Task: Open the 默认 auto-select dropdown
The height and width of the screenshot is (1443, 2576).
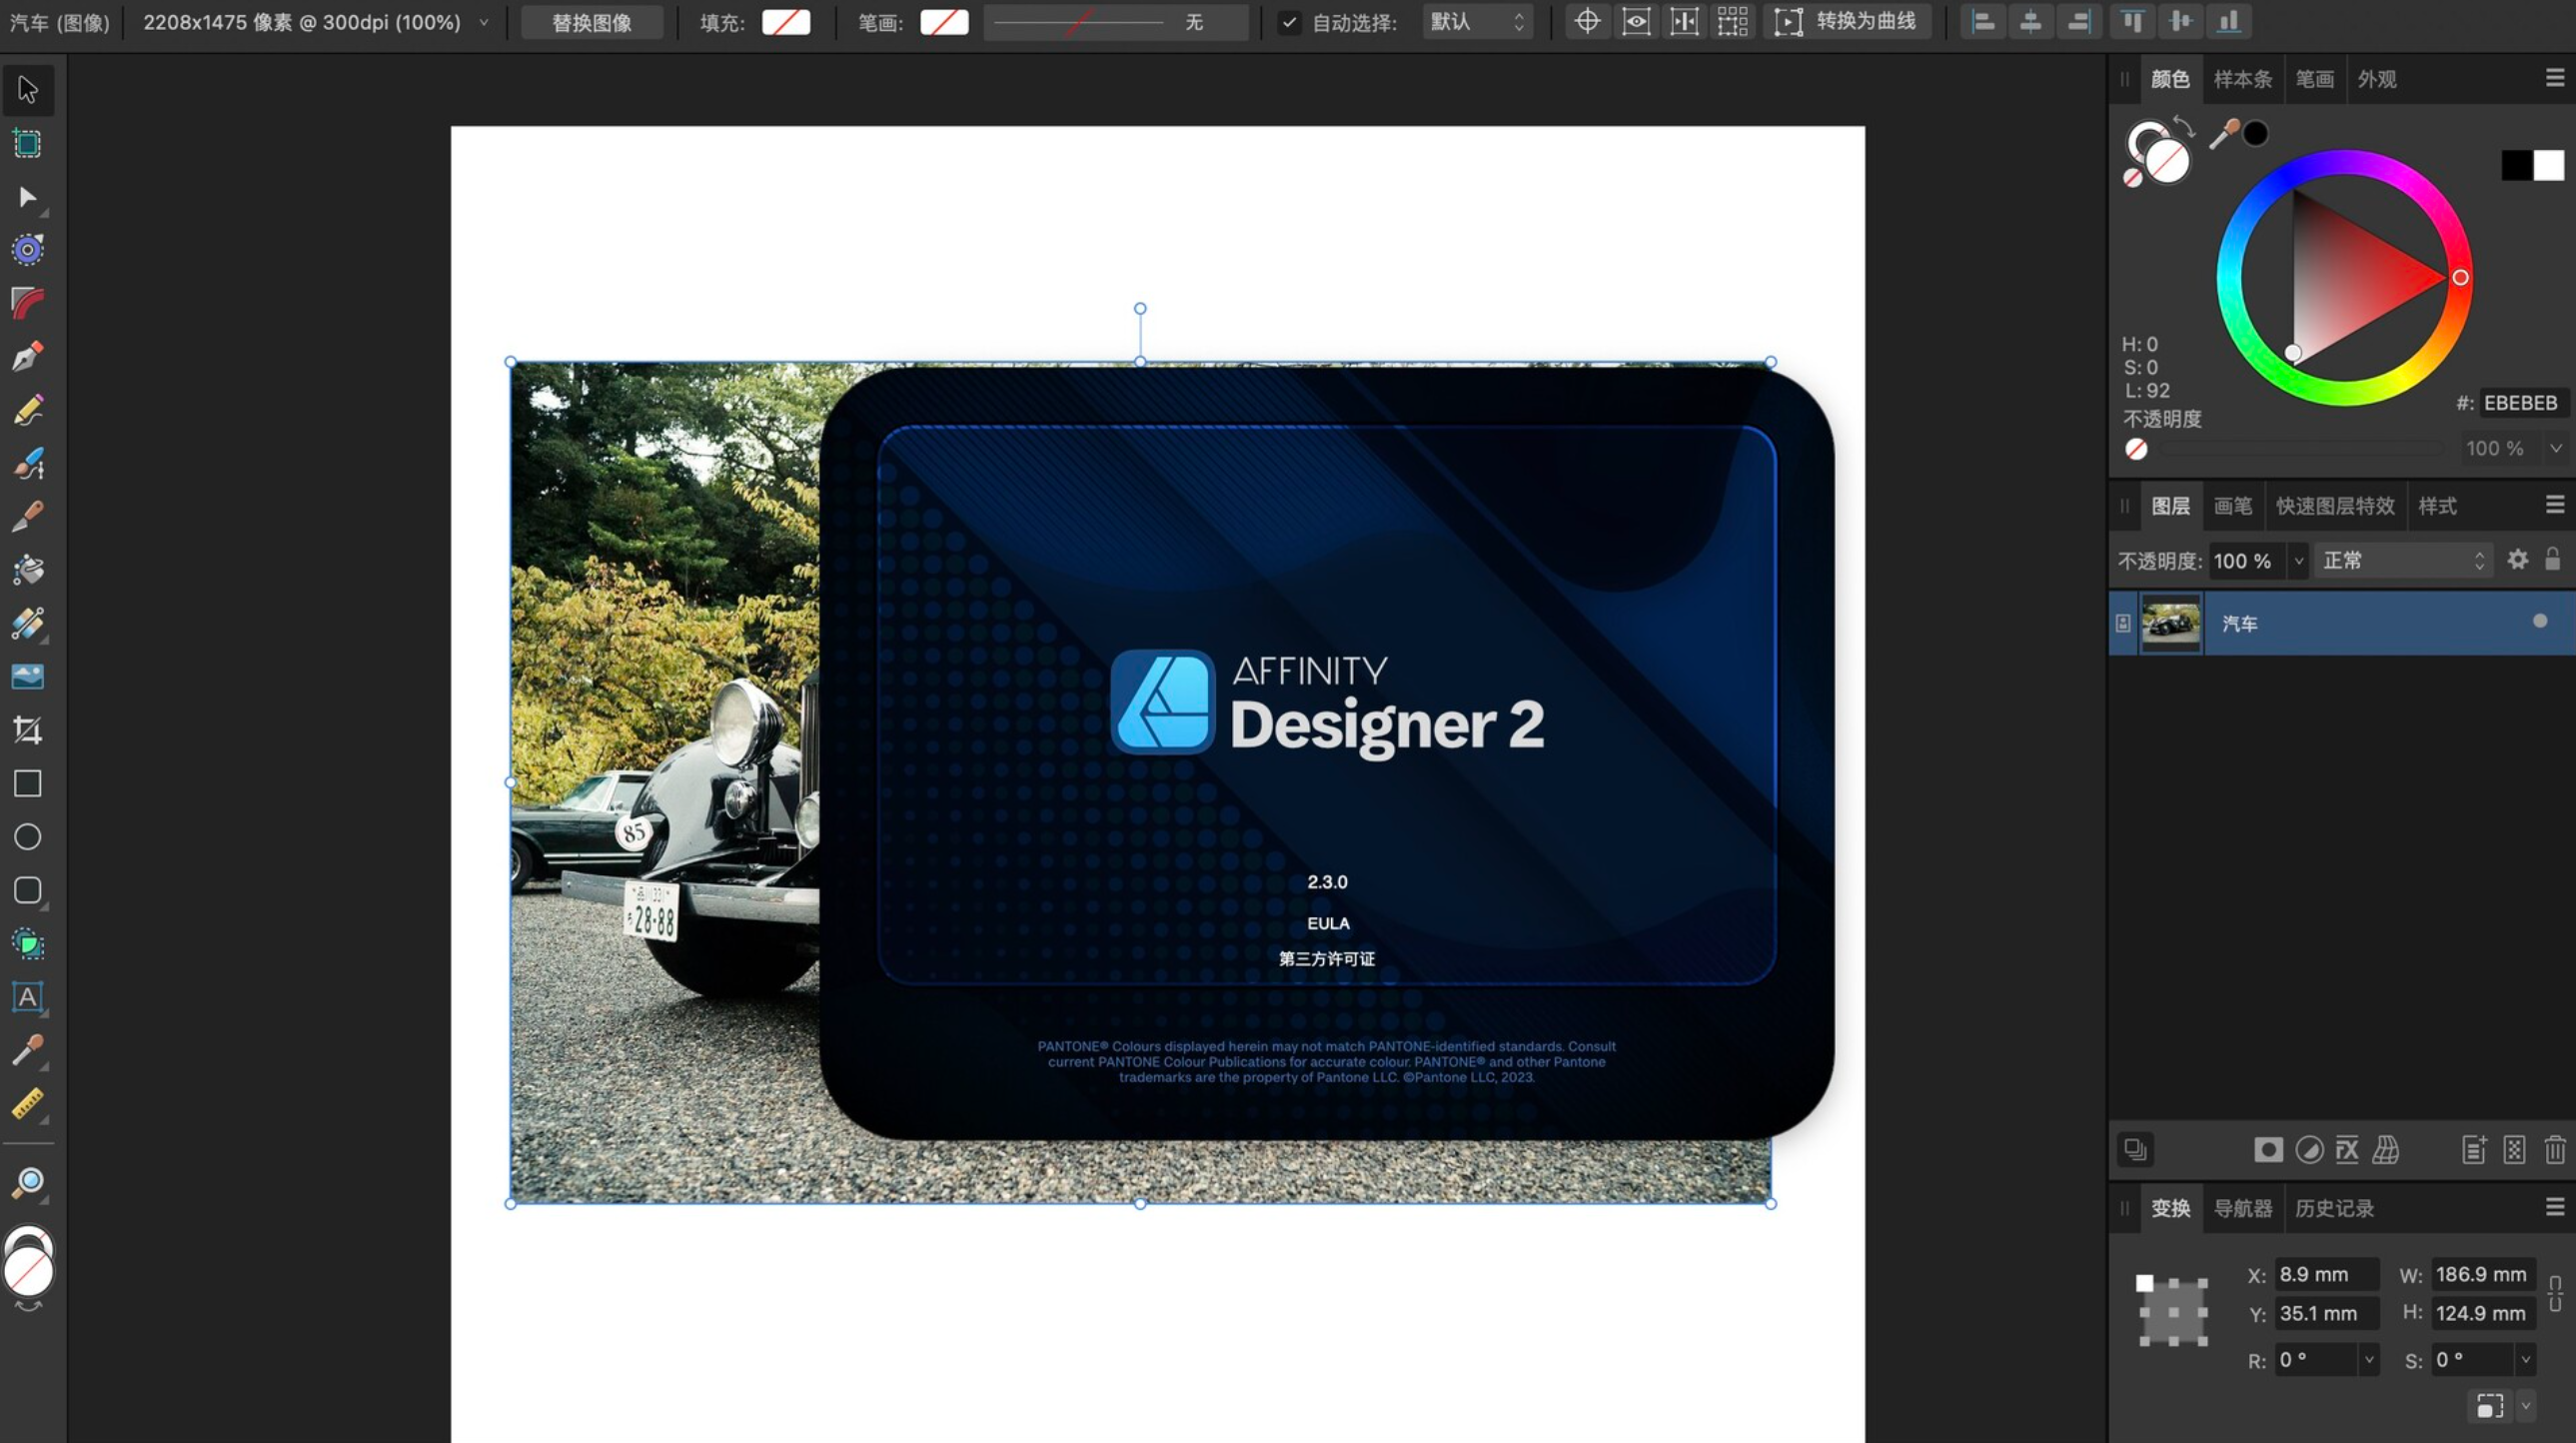Action: (x=1477, y=22)
